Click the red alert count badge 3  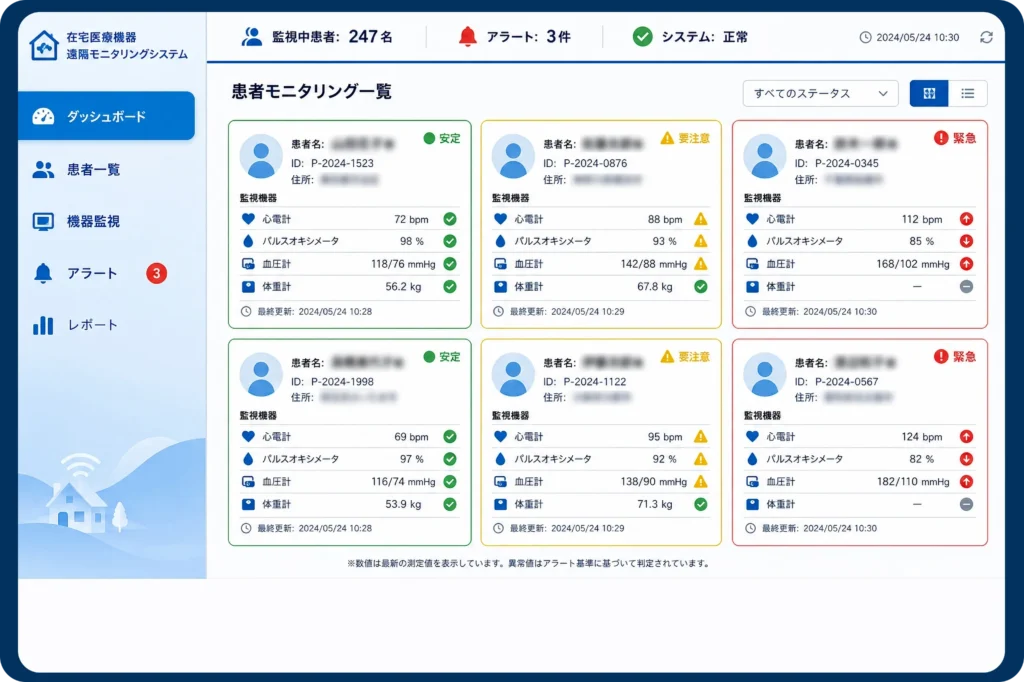point(156,273)
